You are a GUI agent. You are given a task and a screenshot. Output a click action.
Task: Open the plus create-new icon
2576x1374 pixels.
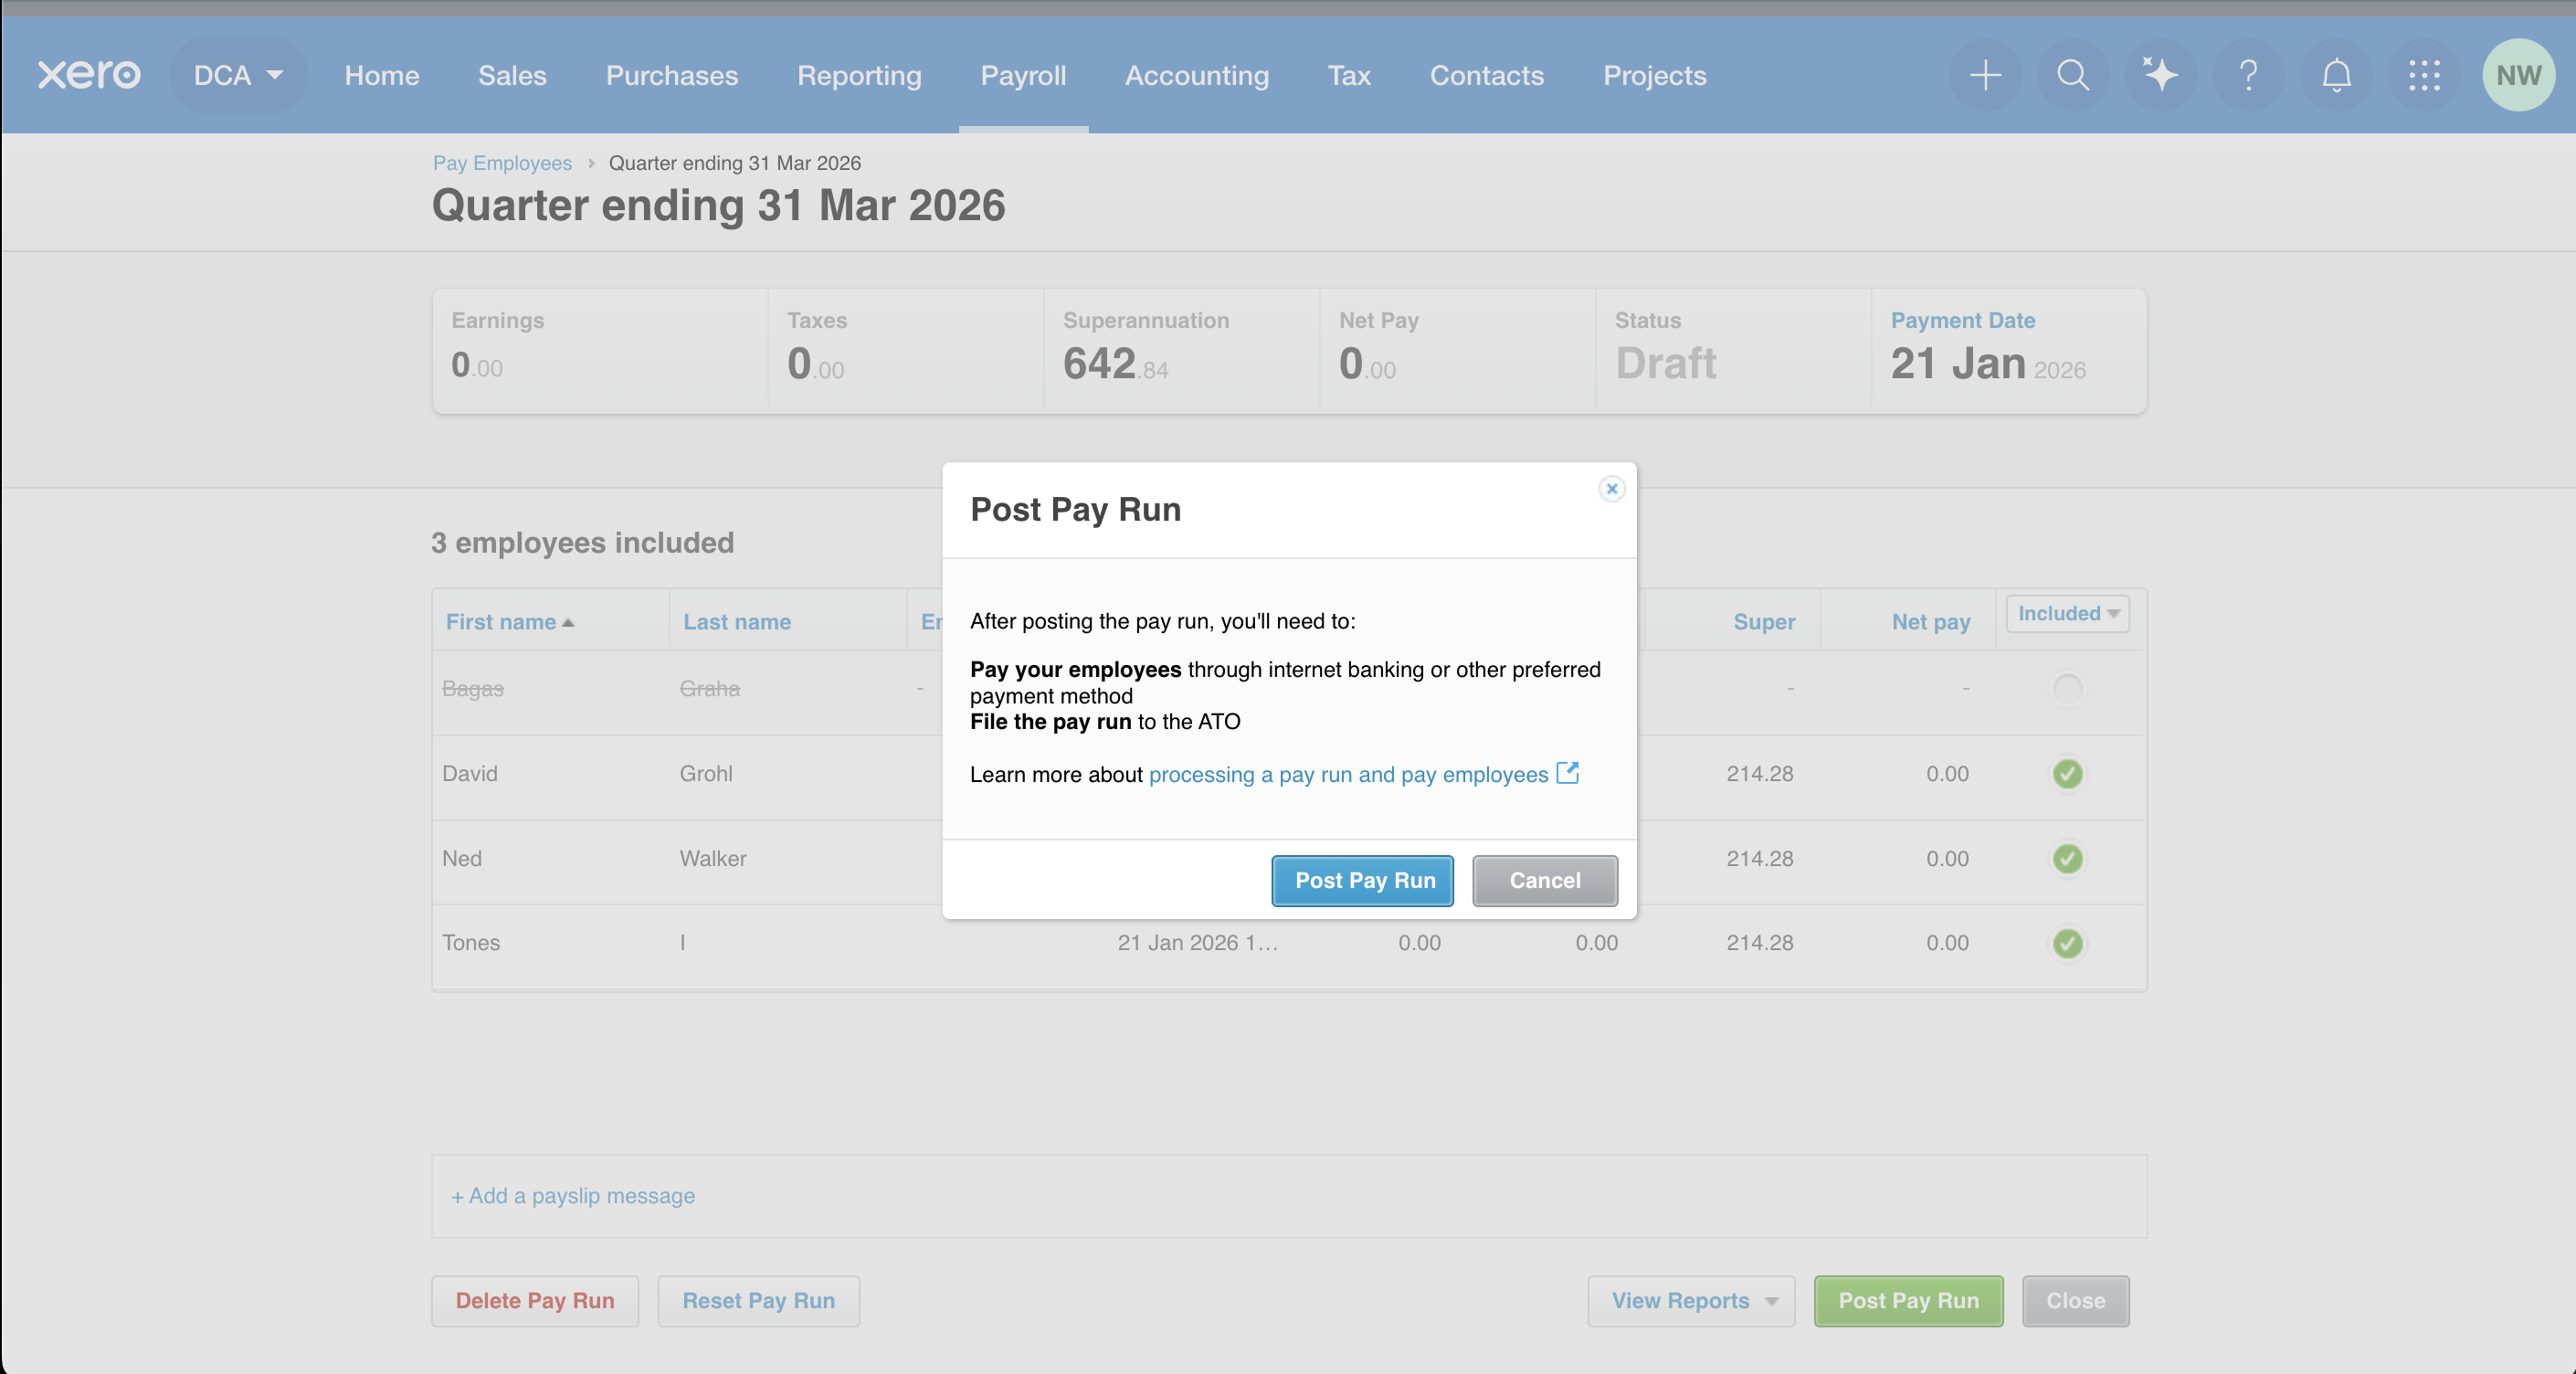1985,75
